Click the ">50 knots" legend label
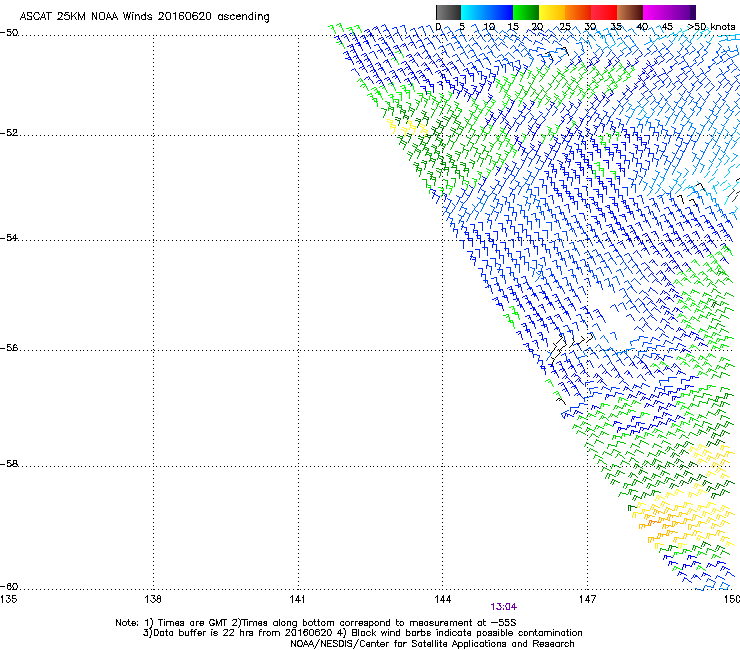 click(711, 27)
